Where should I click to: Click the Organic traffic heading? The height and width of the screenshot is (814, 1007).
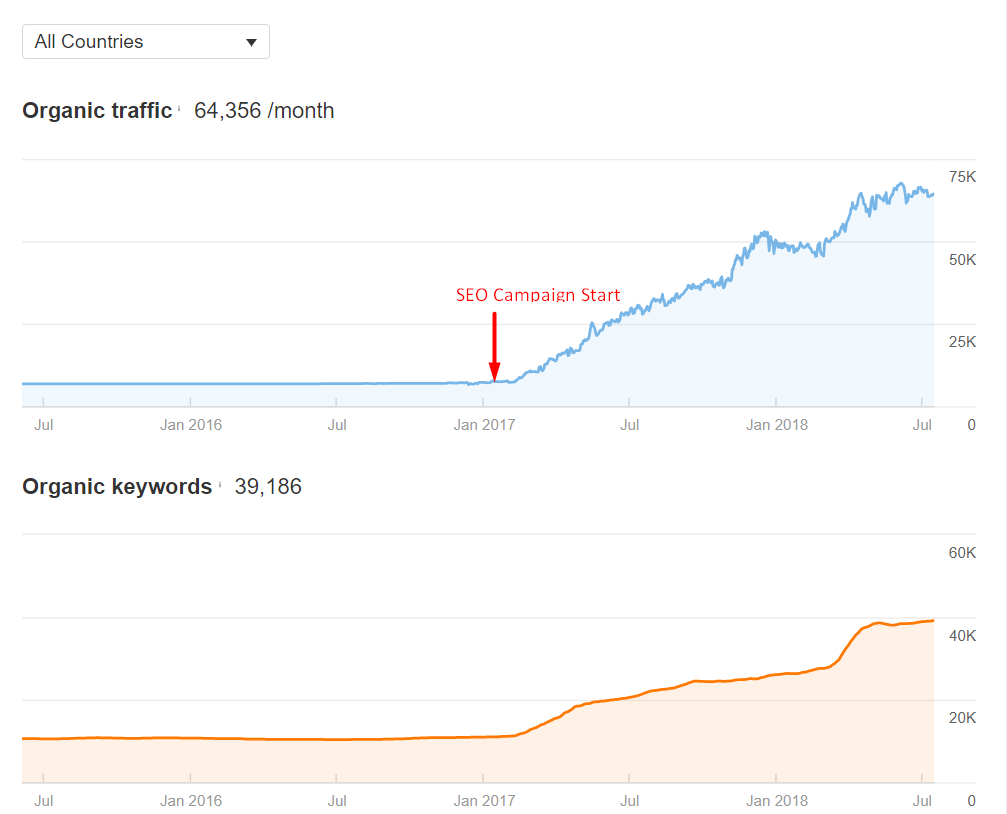click(97, 111)
